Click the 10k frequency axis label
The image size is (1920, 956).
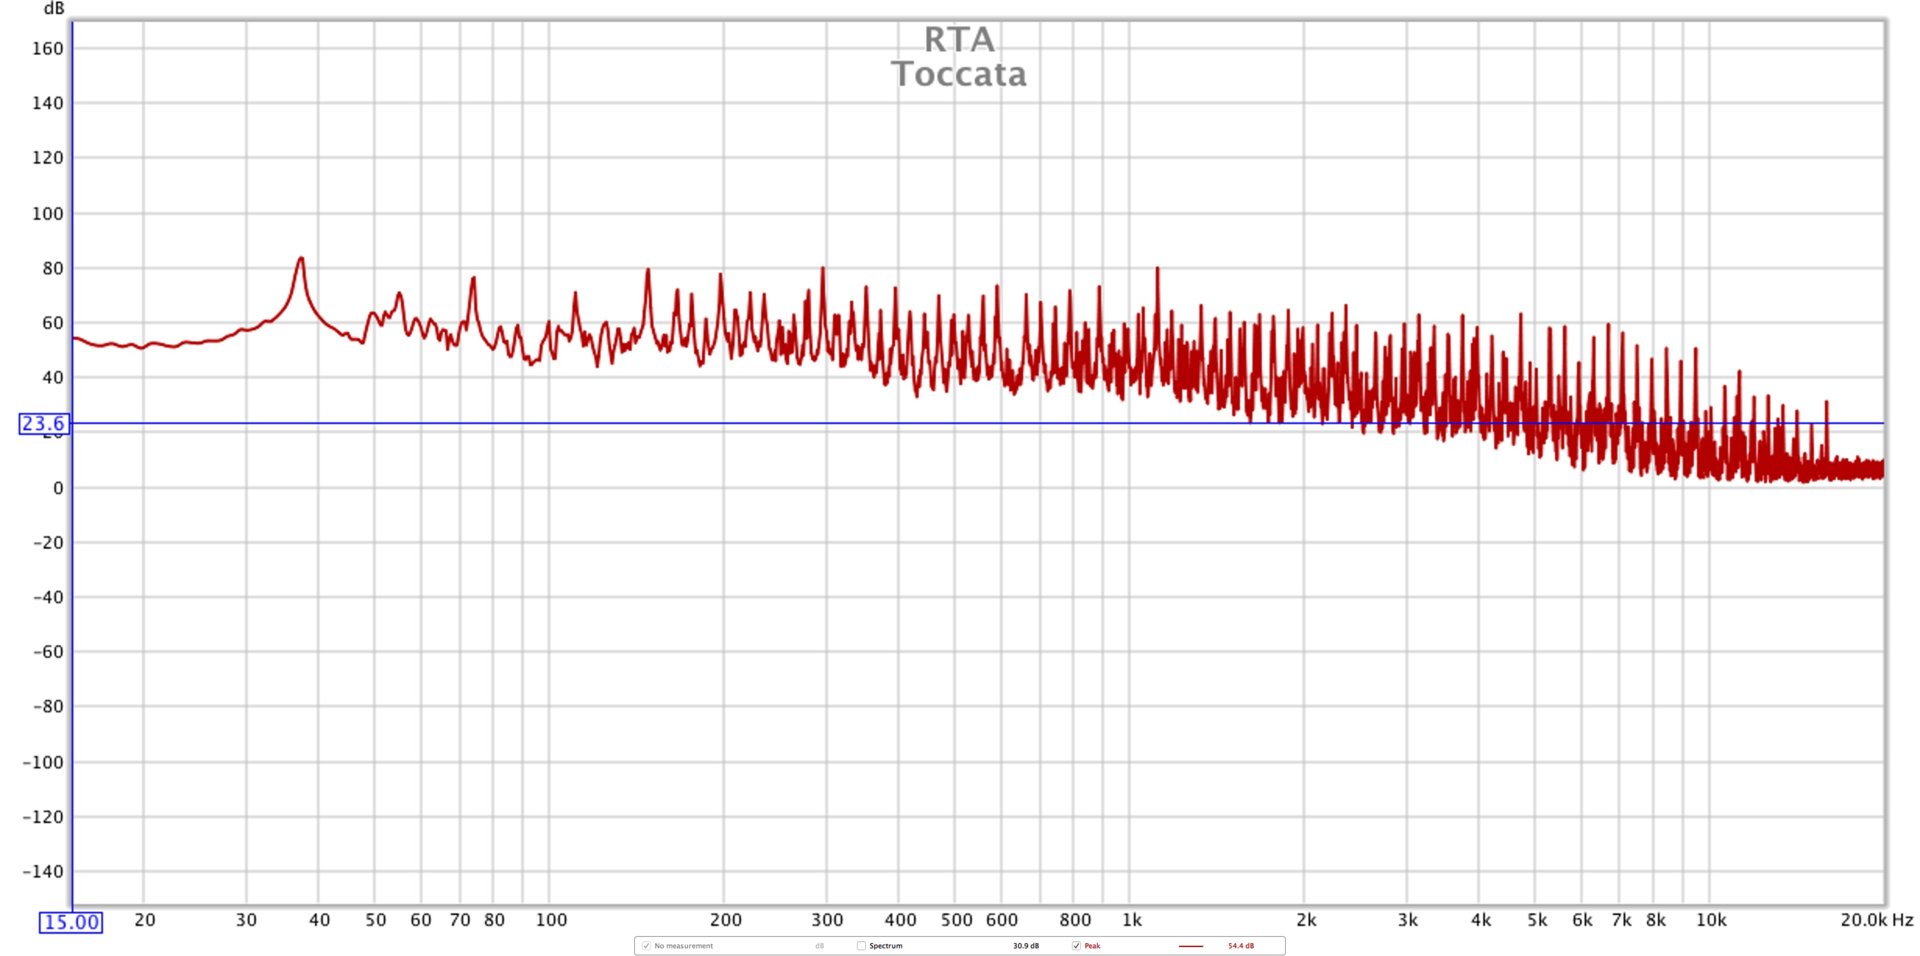[1711, 920]
